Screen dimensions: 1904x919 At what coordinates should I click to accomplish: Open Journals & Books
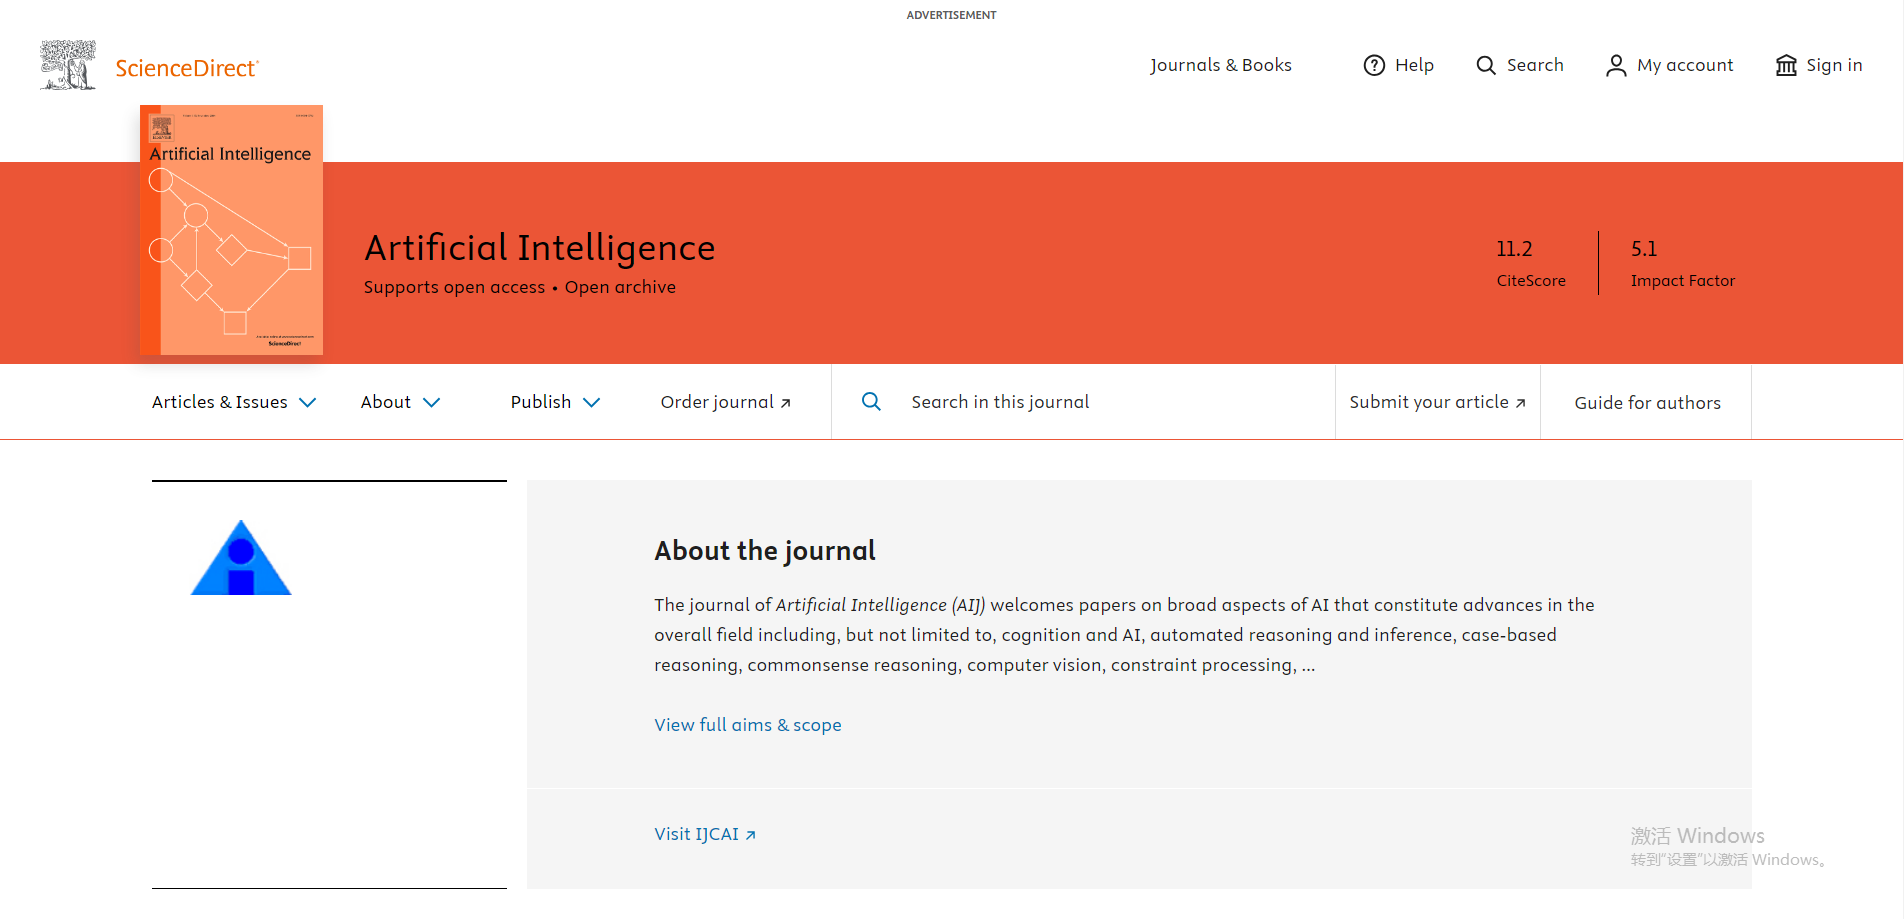point(1221,65)
